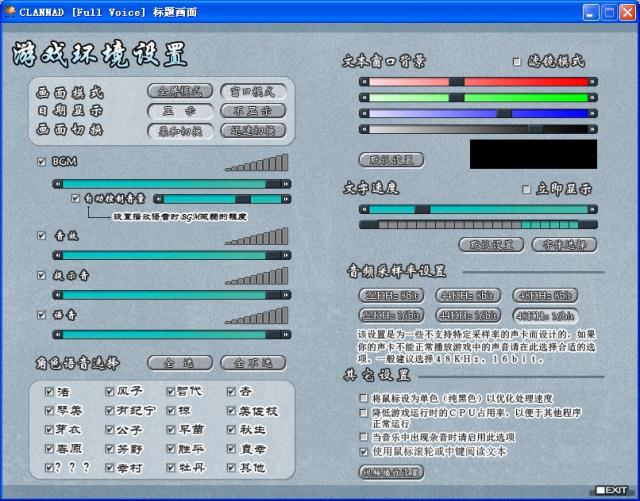Click left arrow of BGM volume slider
Viewport: 640px width, 501px height.
[58, 184]
